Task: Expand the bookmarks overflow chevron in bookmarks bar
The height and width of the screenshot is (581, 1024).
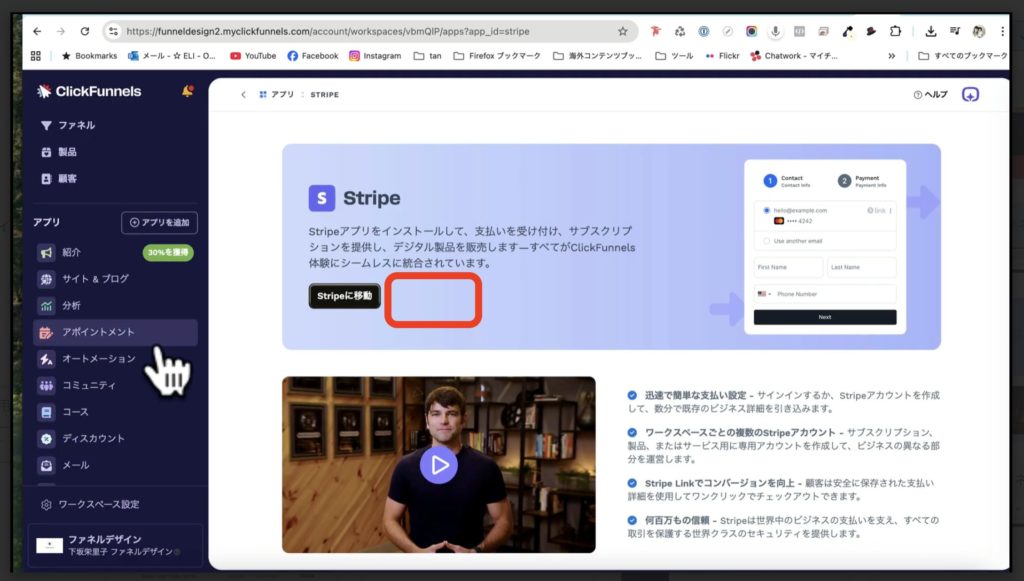Action: (891, 56)
